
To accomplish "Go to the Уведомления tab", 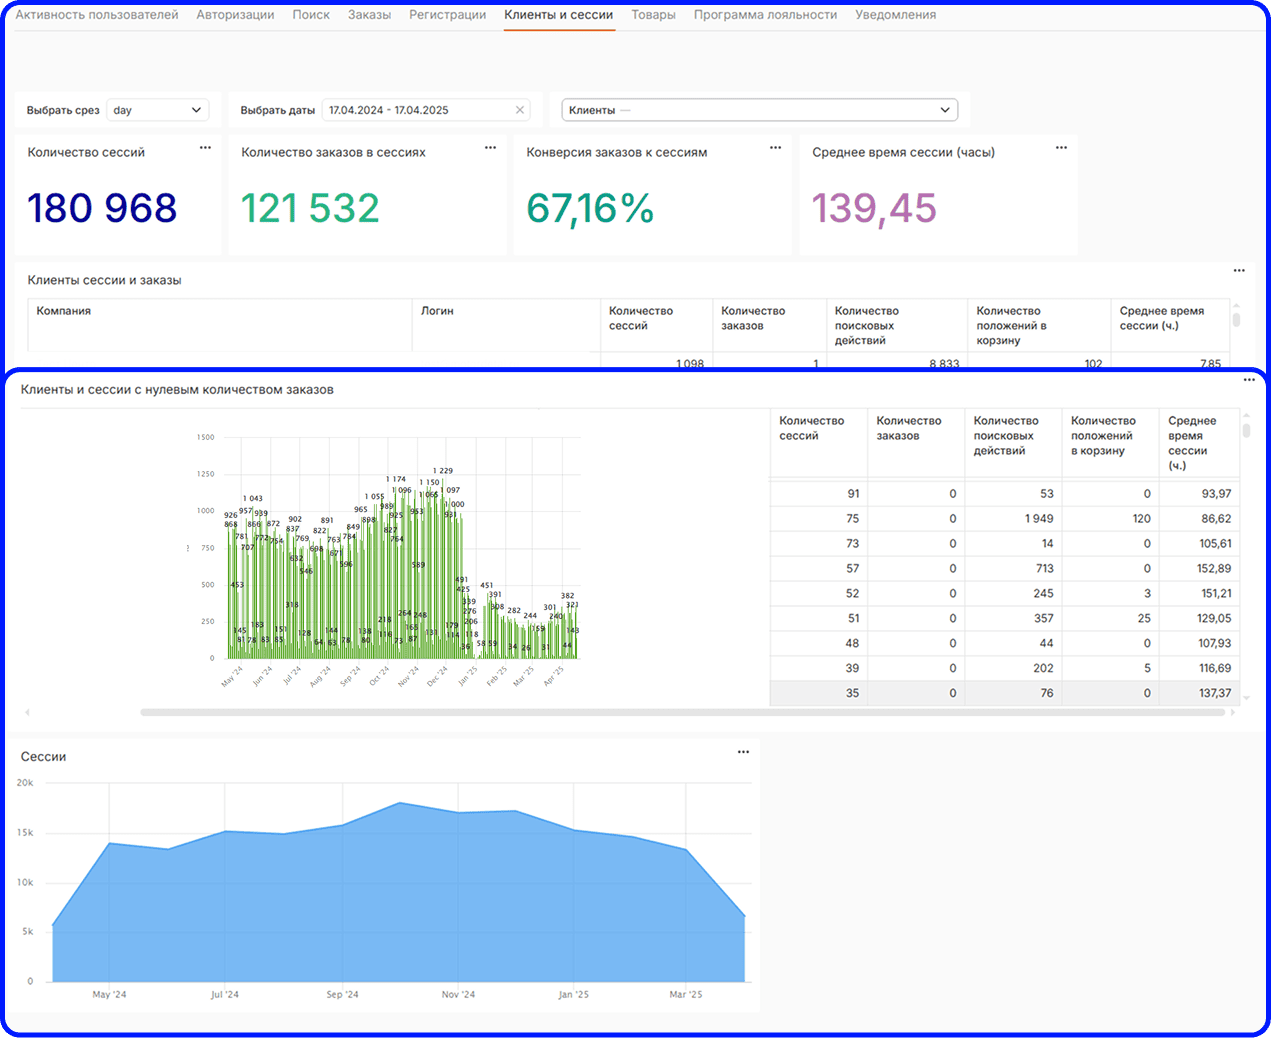I will click(x=895, y=15).
